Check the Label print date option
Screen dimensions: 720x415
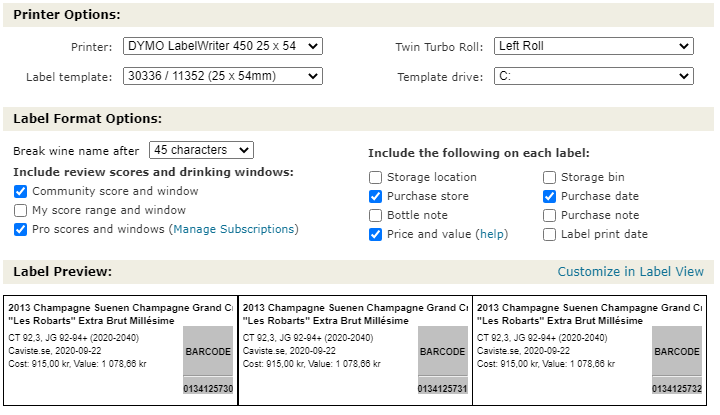[549, 235]
